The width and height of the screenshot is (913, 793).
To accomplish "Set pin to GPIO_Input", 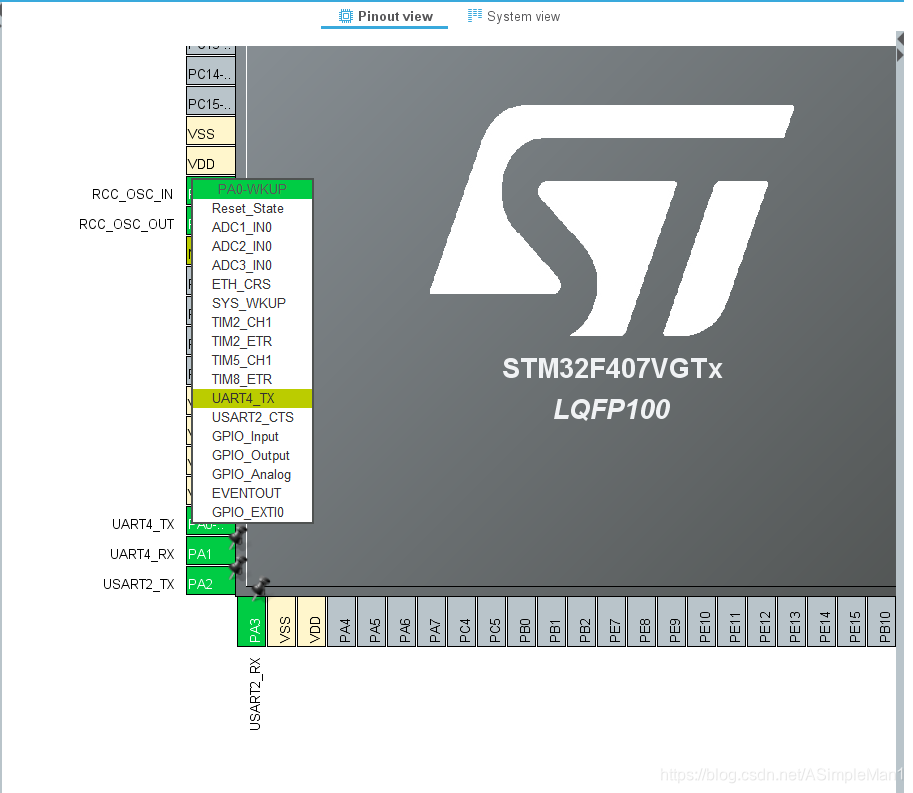I will point(252,437).
